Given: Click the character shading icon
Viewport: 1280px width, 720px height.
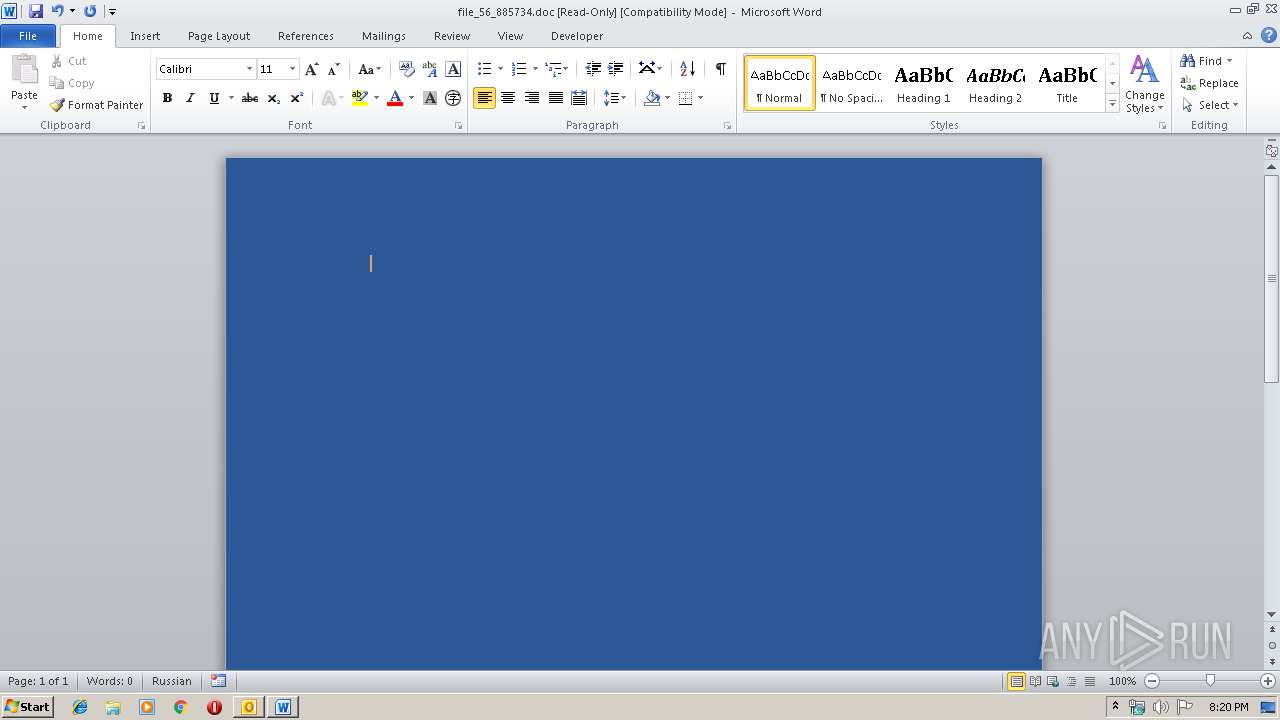Looking at the screenshot, I should pos(430,98).
